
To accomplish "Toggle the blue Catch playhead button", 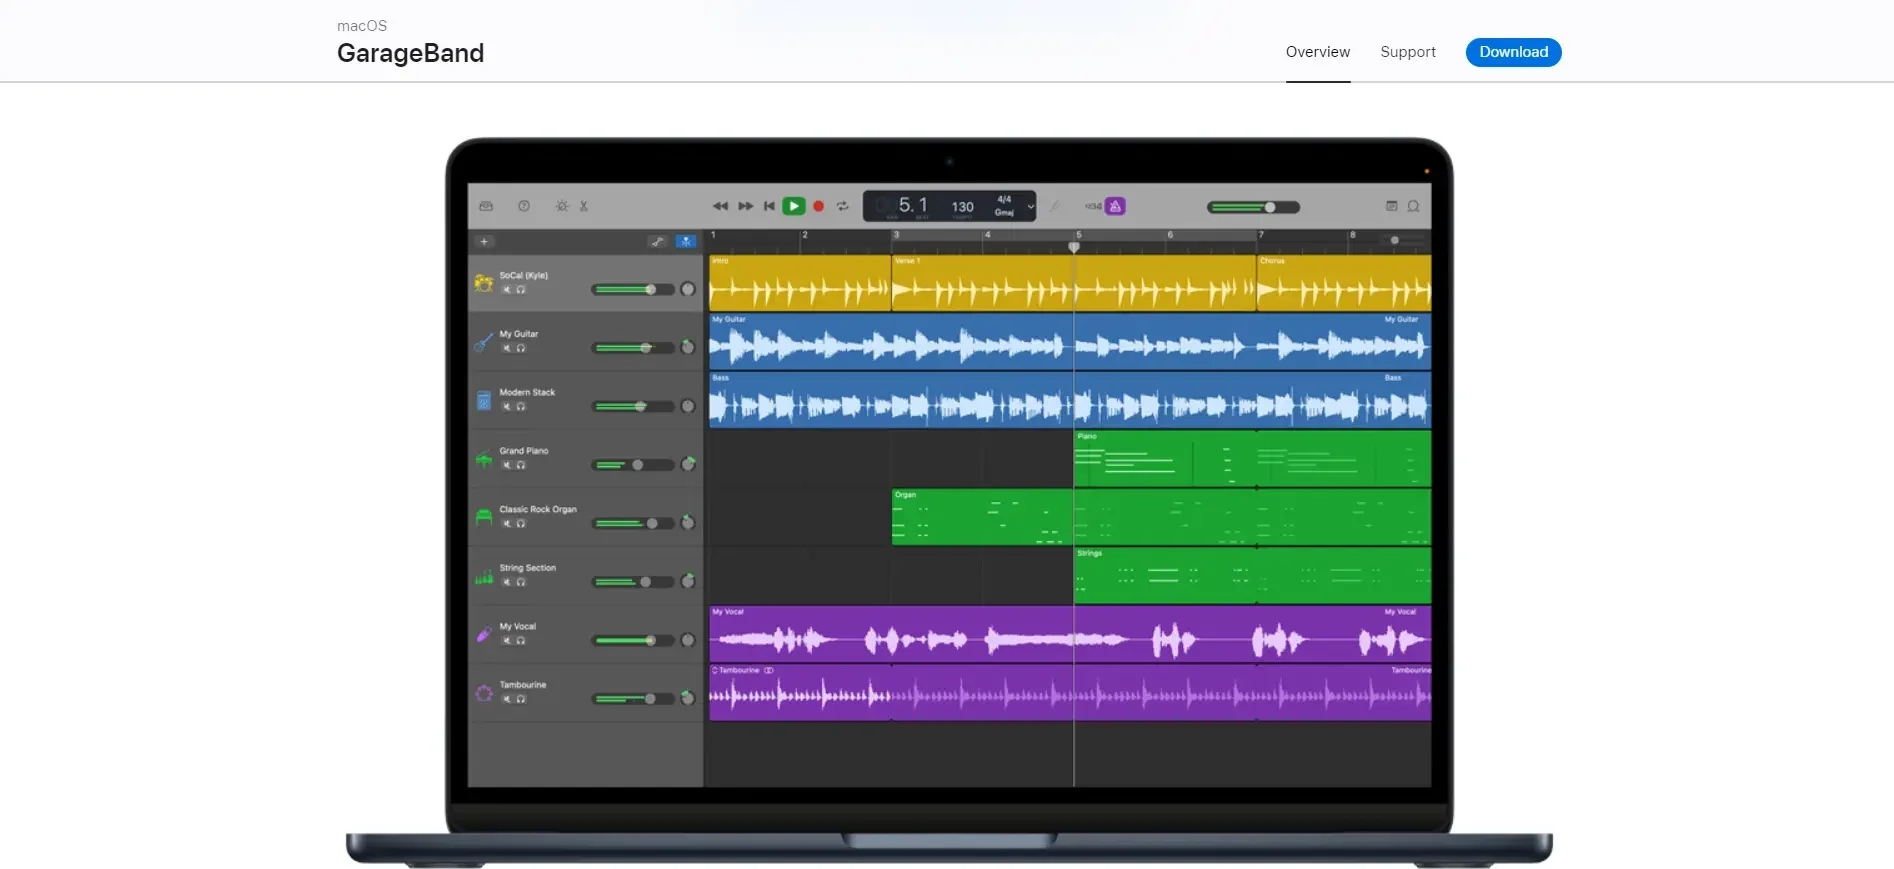I will (686, 241).
